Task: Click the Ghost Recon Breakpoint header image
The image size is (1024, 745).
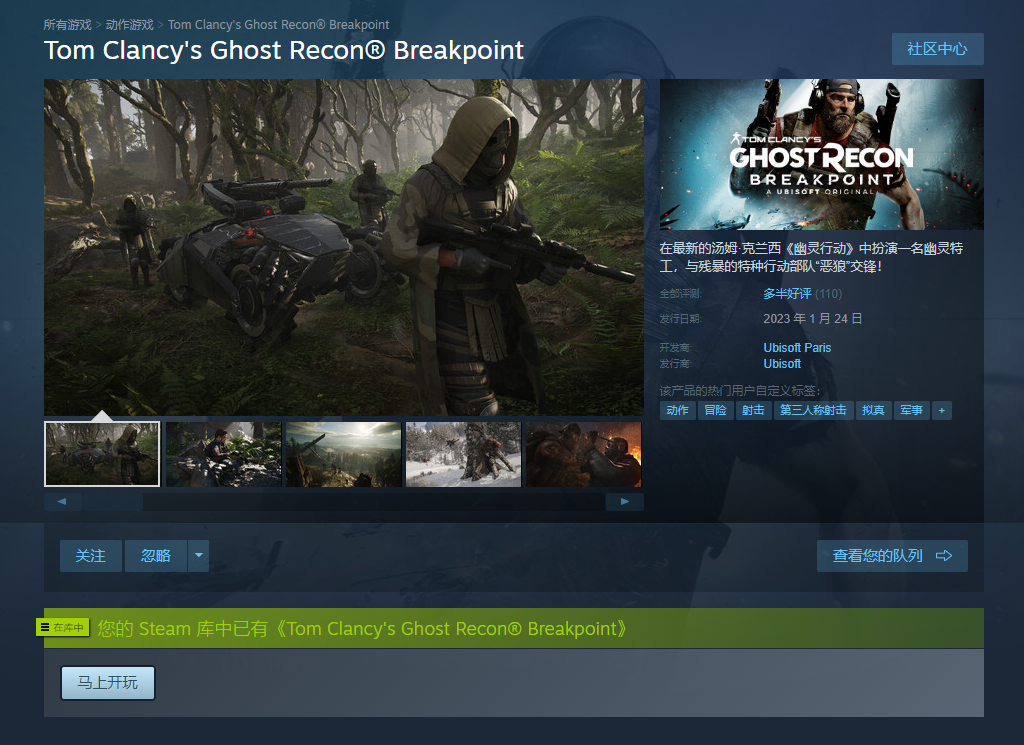Action: coord(822,154)
